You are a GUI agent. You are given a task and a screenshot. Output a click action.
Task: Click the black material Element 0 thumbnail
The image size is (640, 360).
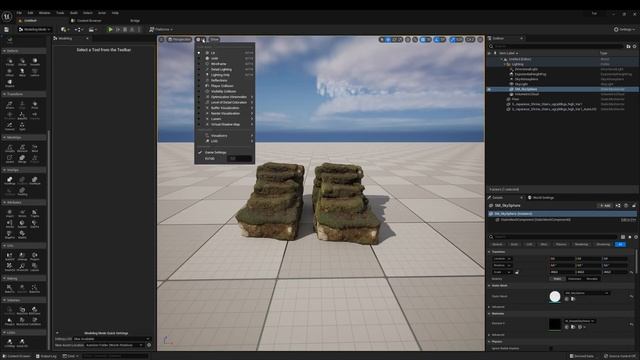(555, 324)
